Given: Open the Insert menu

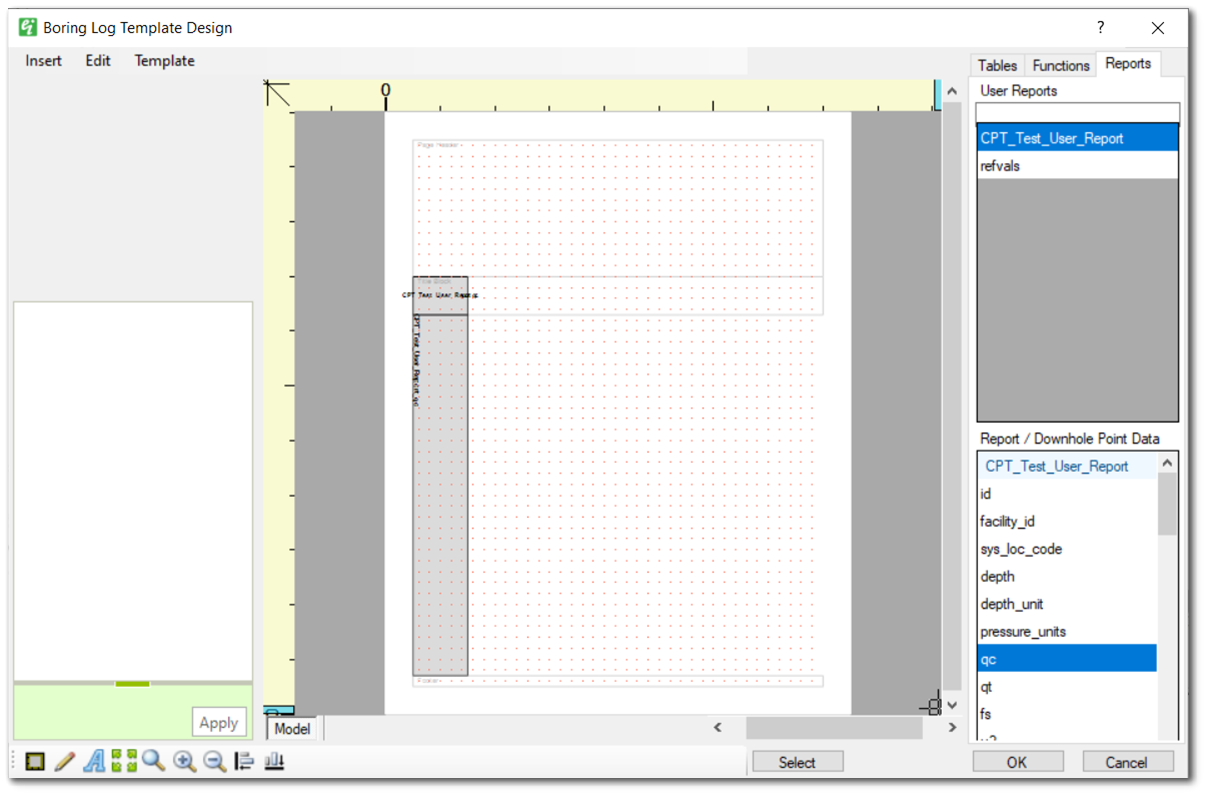Looking at the screenshot, I should [x=43, y=60].
